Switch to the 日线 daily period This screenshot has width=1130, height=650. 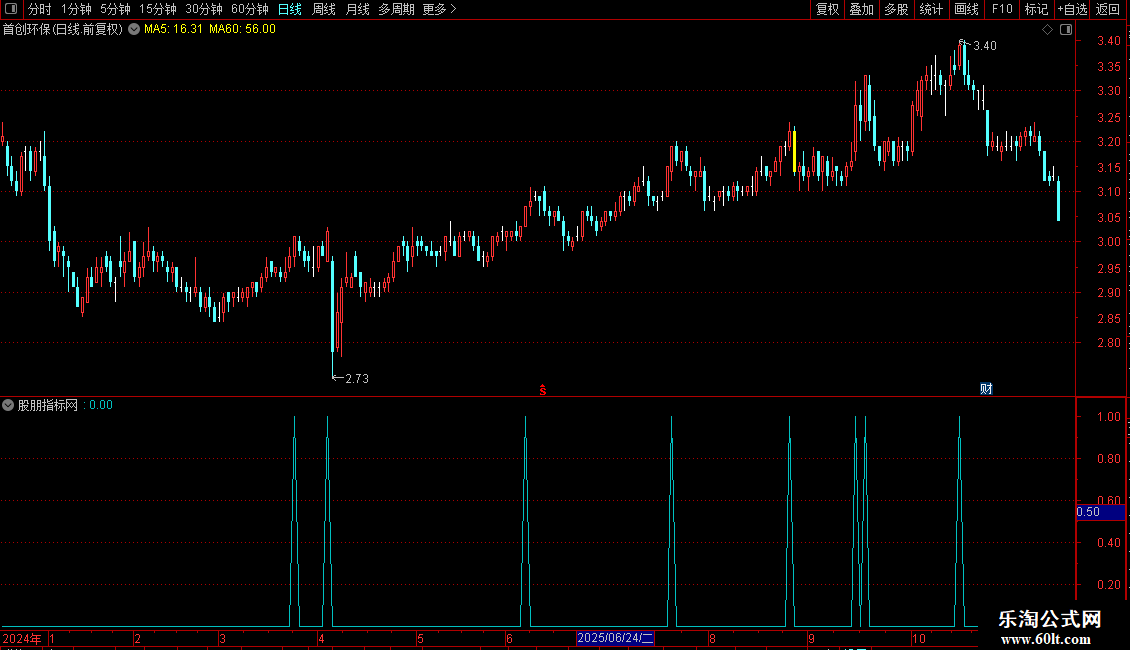coord(290,9)
